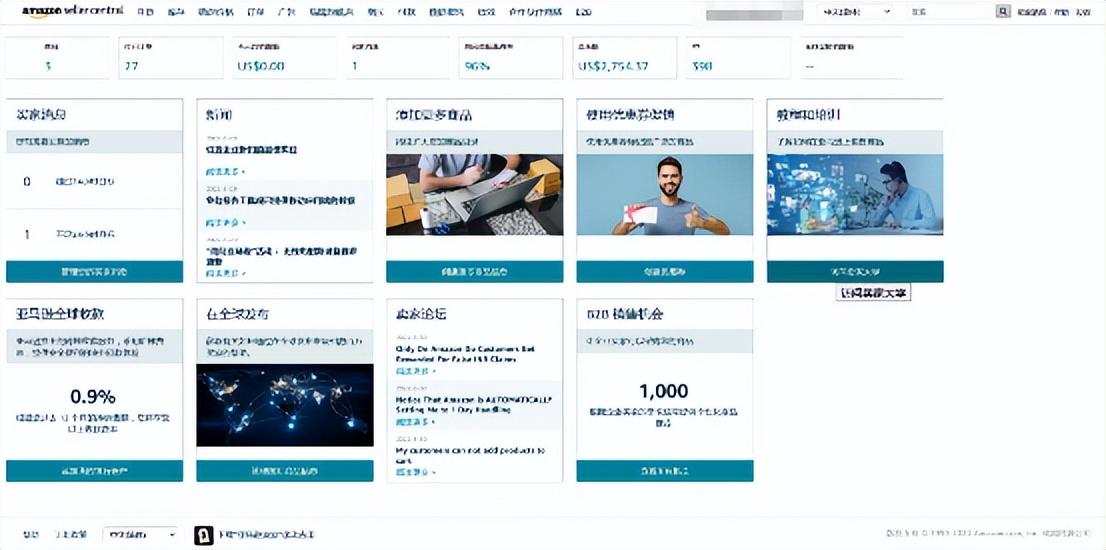The height and width of the screenshot is (550, 1106).
Task: Click the teal button on Buyer Messages card
Action: pos(95,271)
